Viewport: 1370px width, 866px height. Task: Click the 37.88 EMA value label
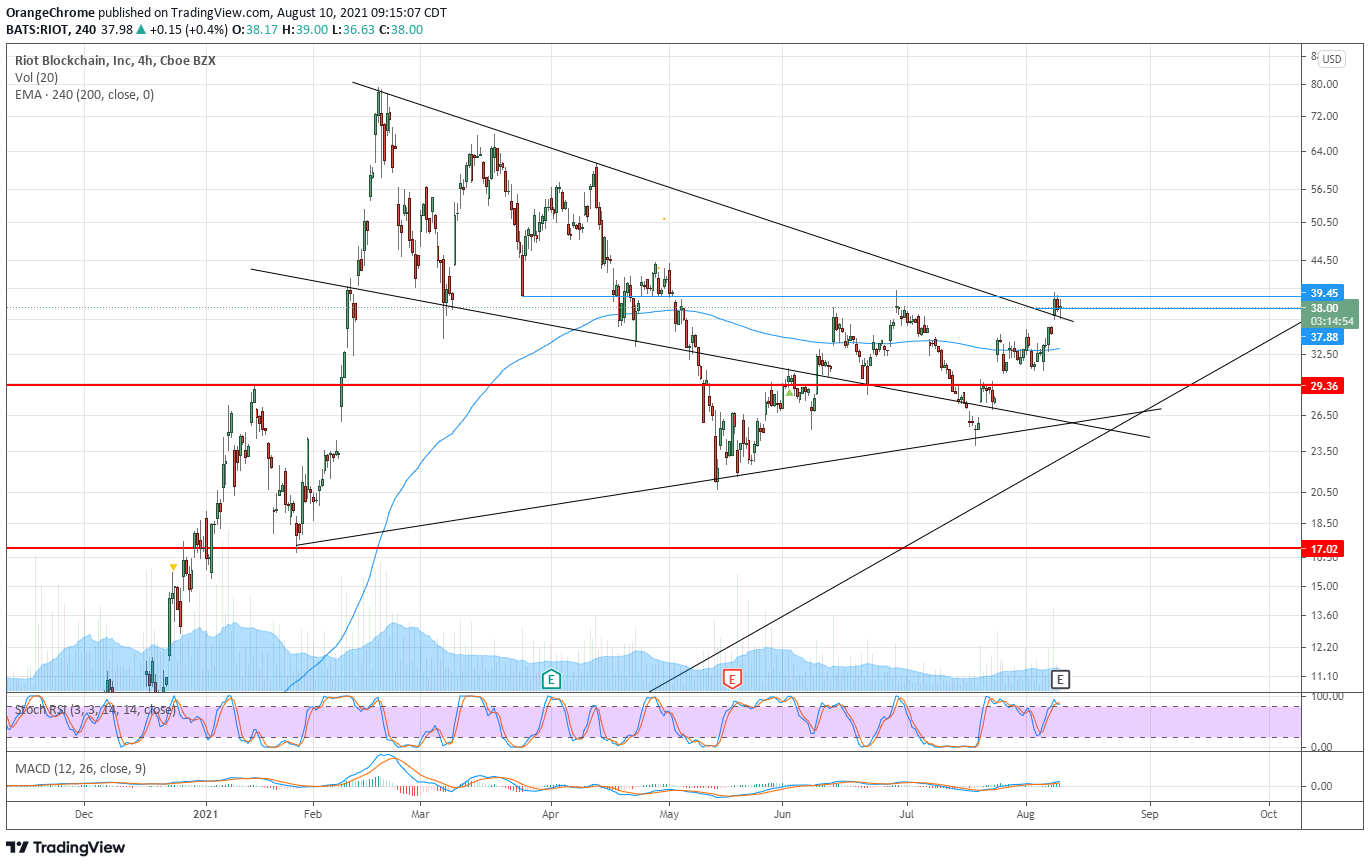click(x=1324, y=337)
